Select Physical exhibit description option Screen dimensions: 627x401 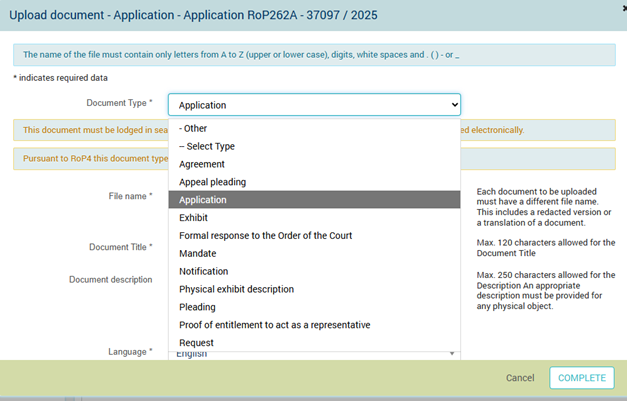[236, 289]
